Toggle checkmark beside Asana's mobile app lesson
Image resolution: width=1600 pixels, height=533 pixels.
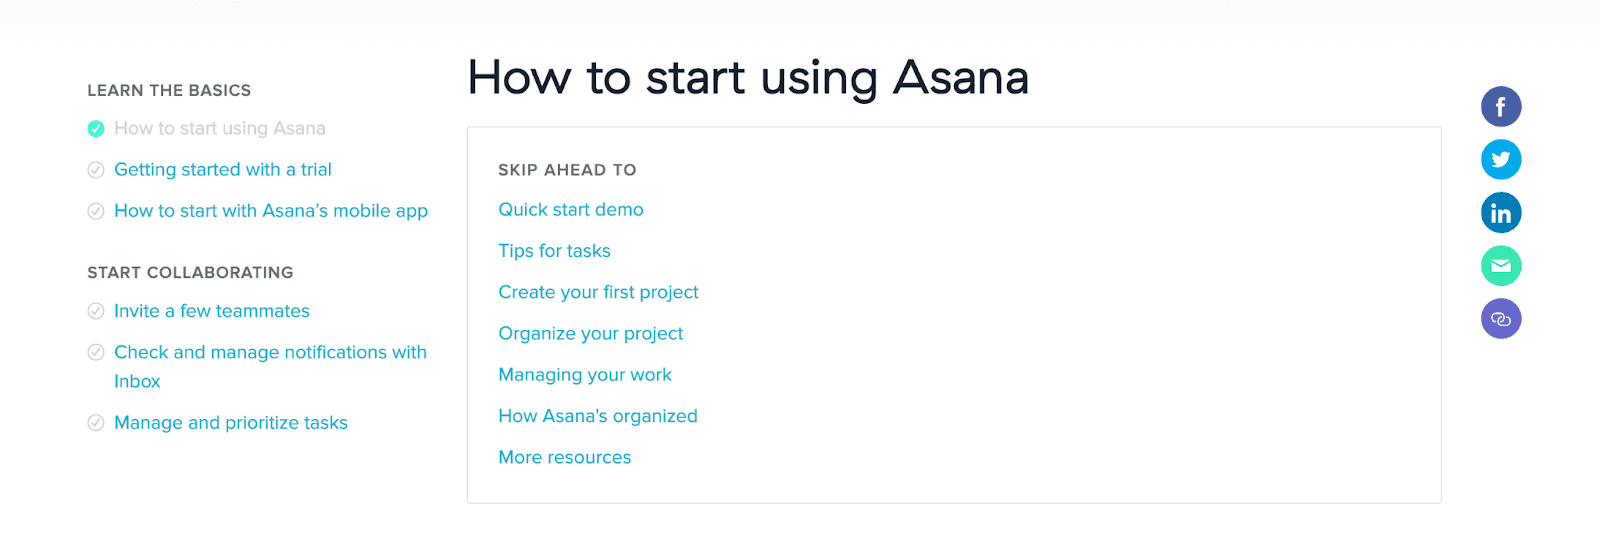point(96,211)
